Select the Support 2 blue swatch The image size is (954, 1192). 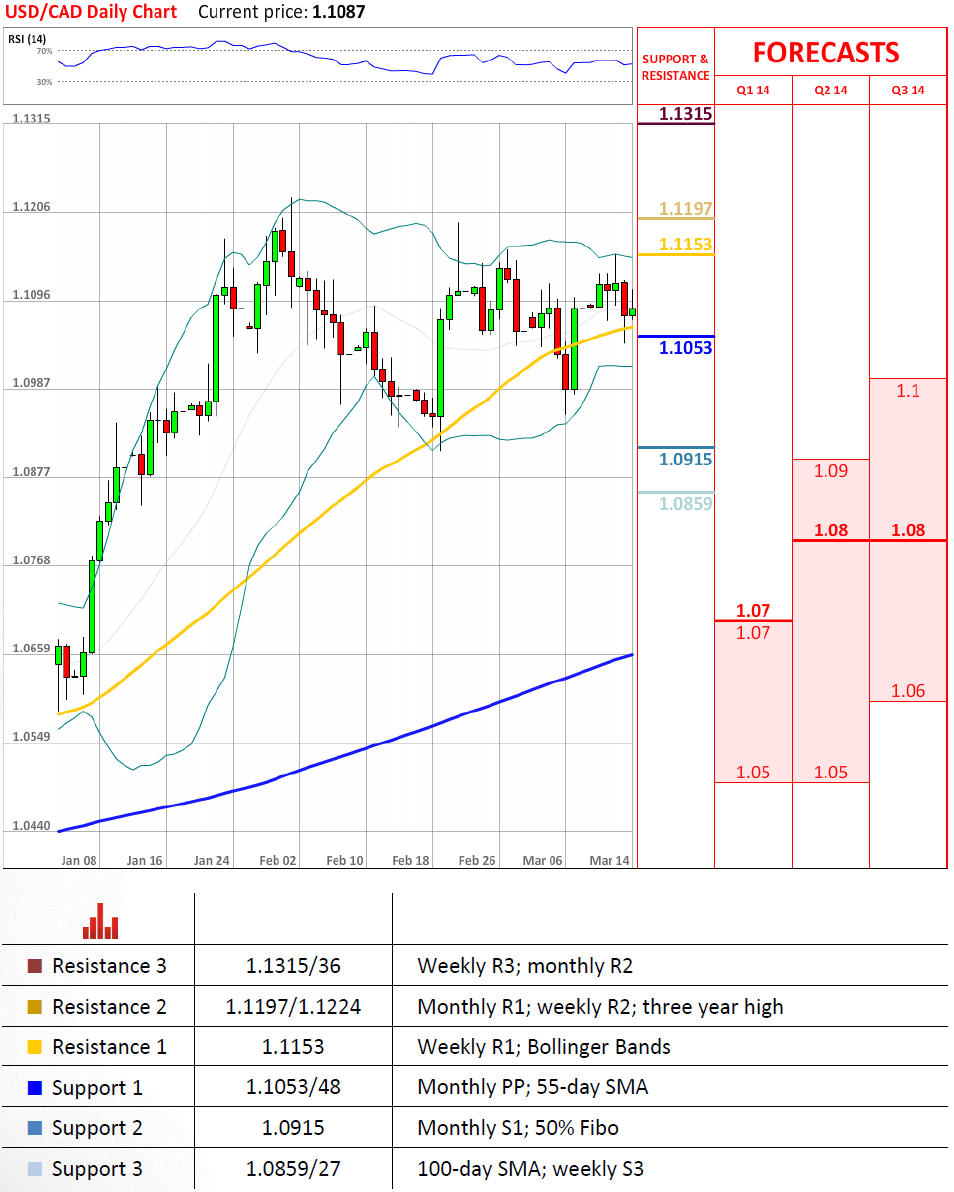tap(35, 1128)
